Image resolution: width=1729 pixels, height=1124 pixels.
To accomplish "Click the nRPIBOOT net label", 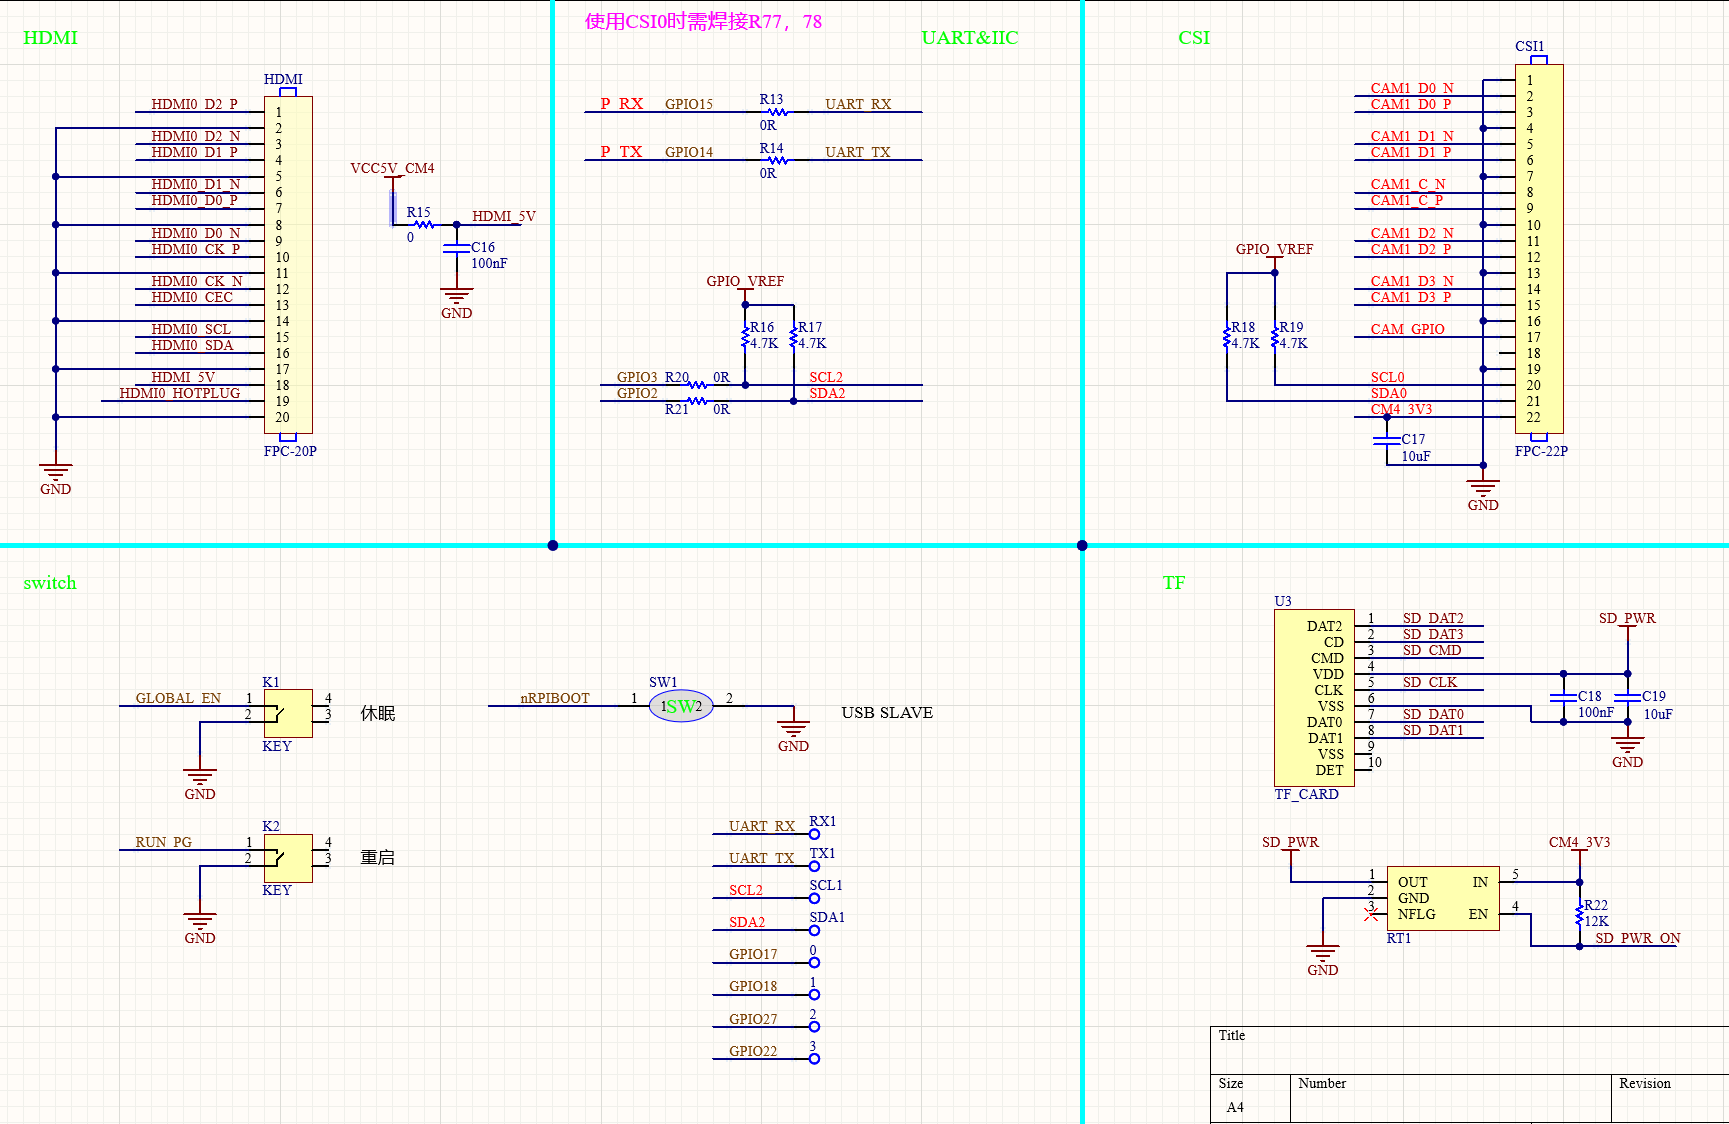I will click(555, 698).
